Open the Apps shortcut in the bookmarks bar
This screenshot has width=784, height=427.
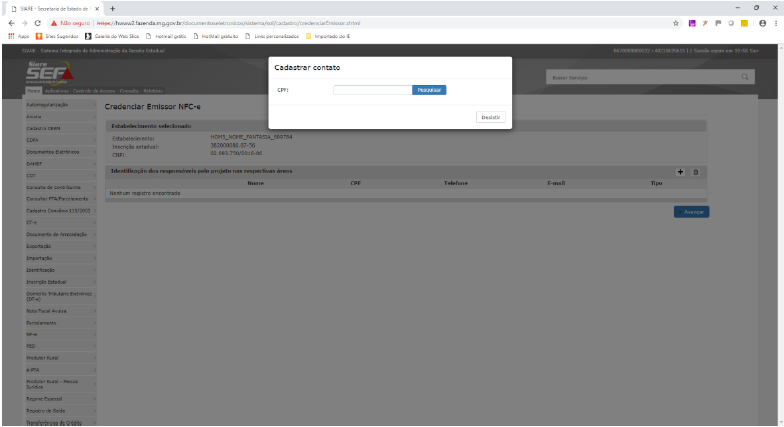[x=15, y=37]
